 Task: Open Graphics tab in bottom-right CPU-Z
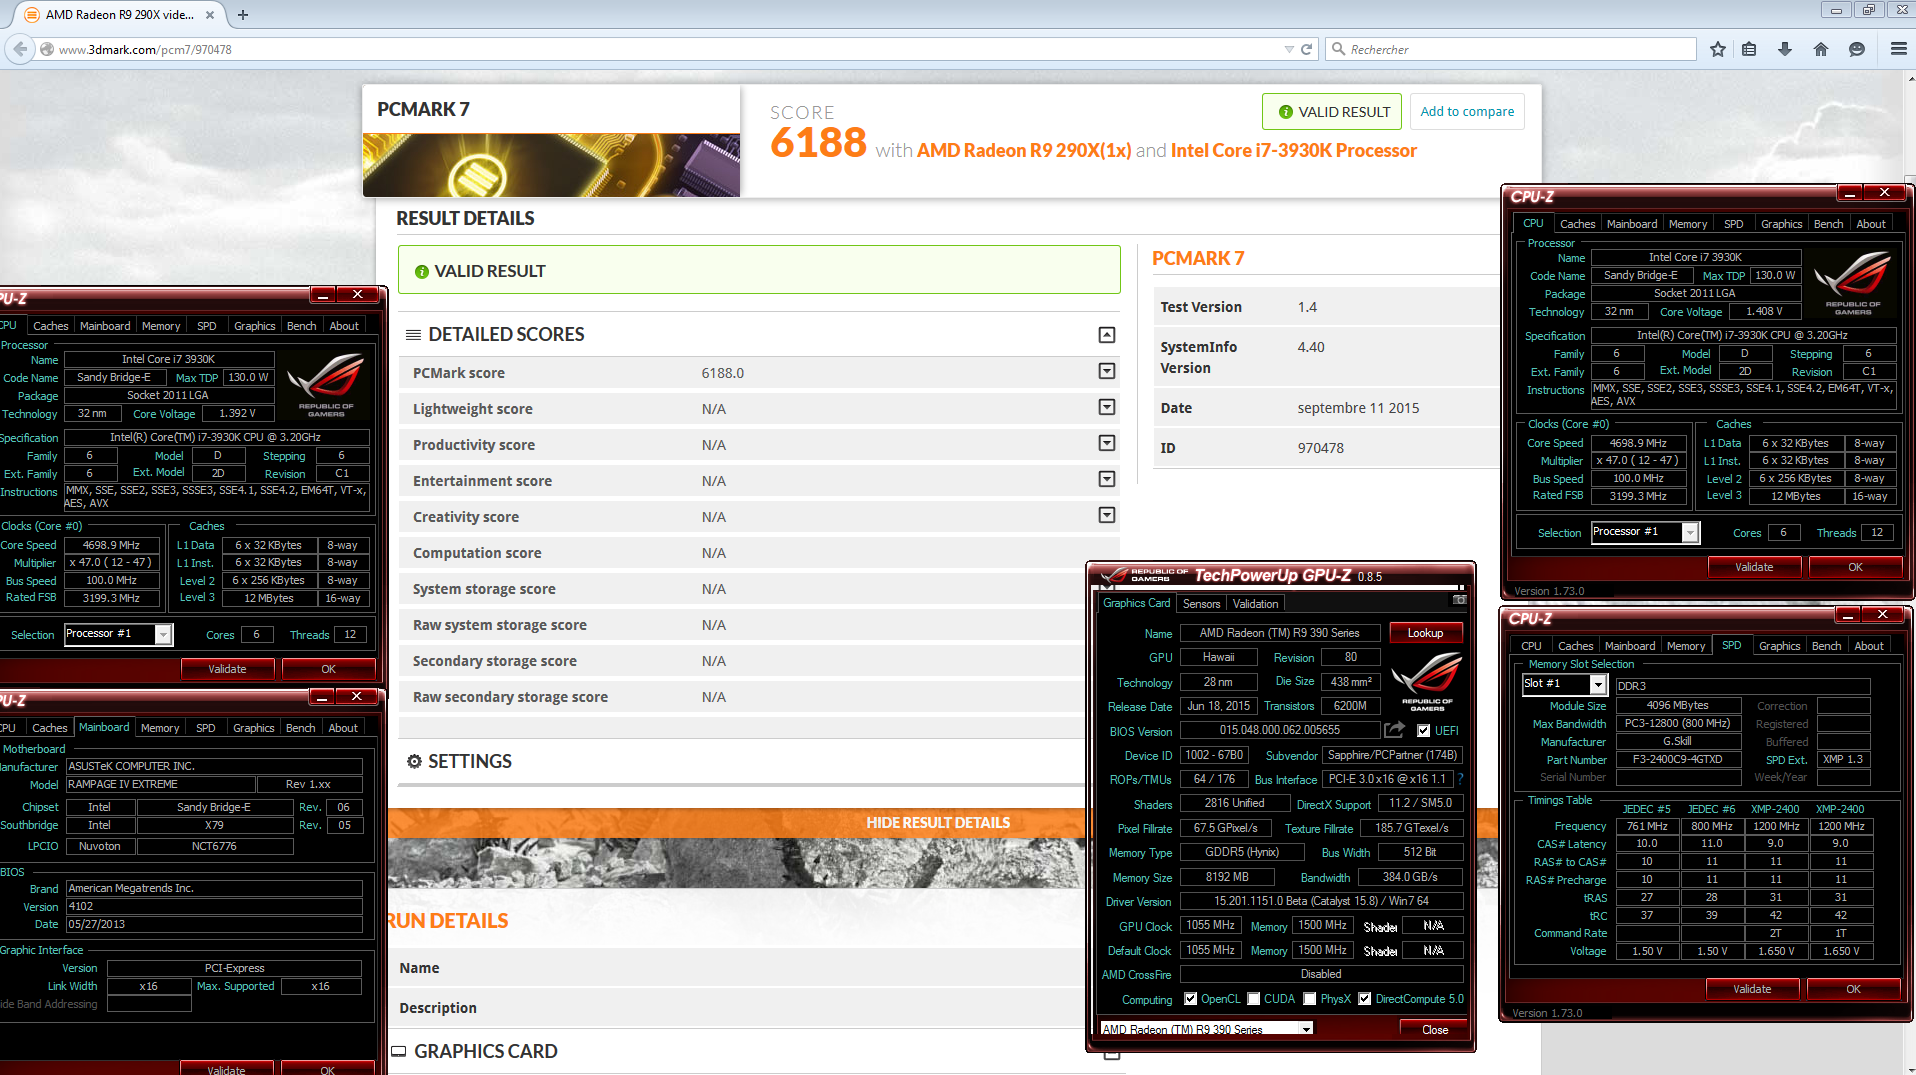(x=1780, y=646)
